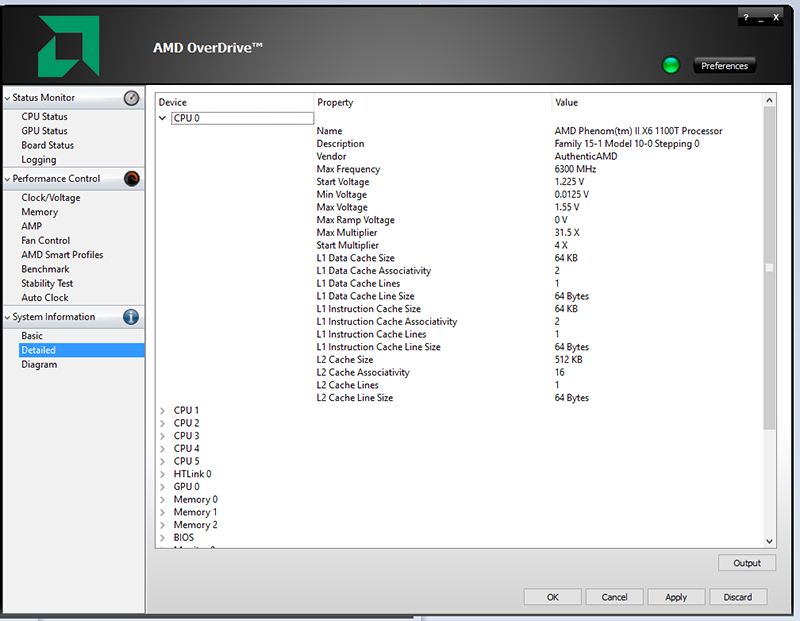Click the Performance Control speedometer icon
The height and width of the screenshot is (621, 800).
click(132, 179)
